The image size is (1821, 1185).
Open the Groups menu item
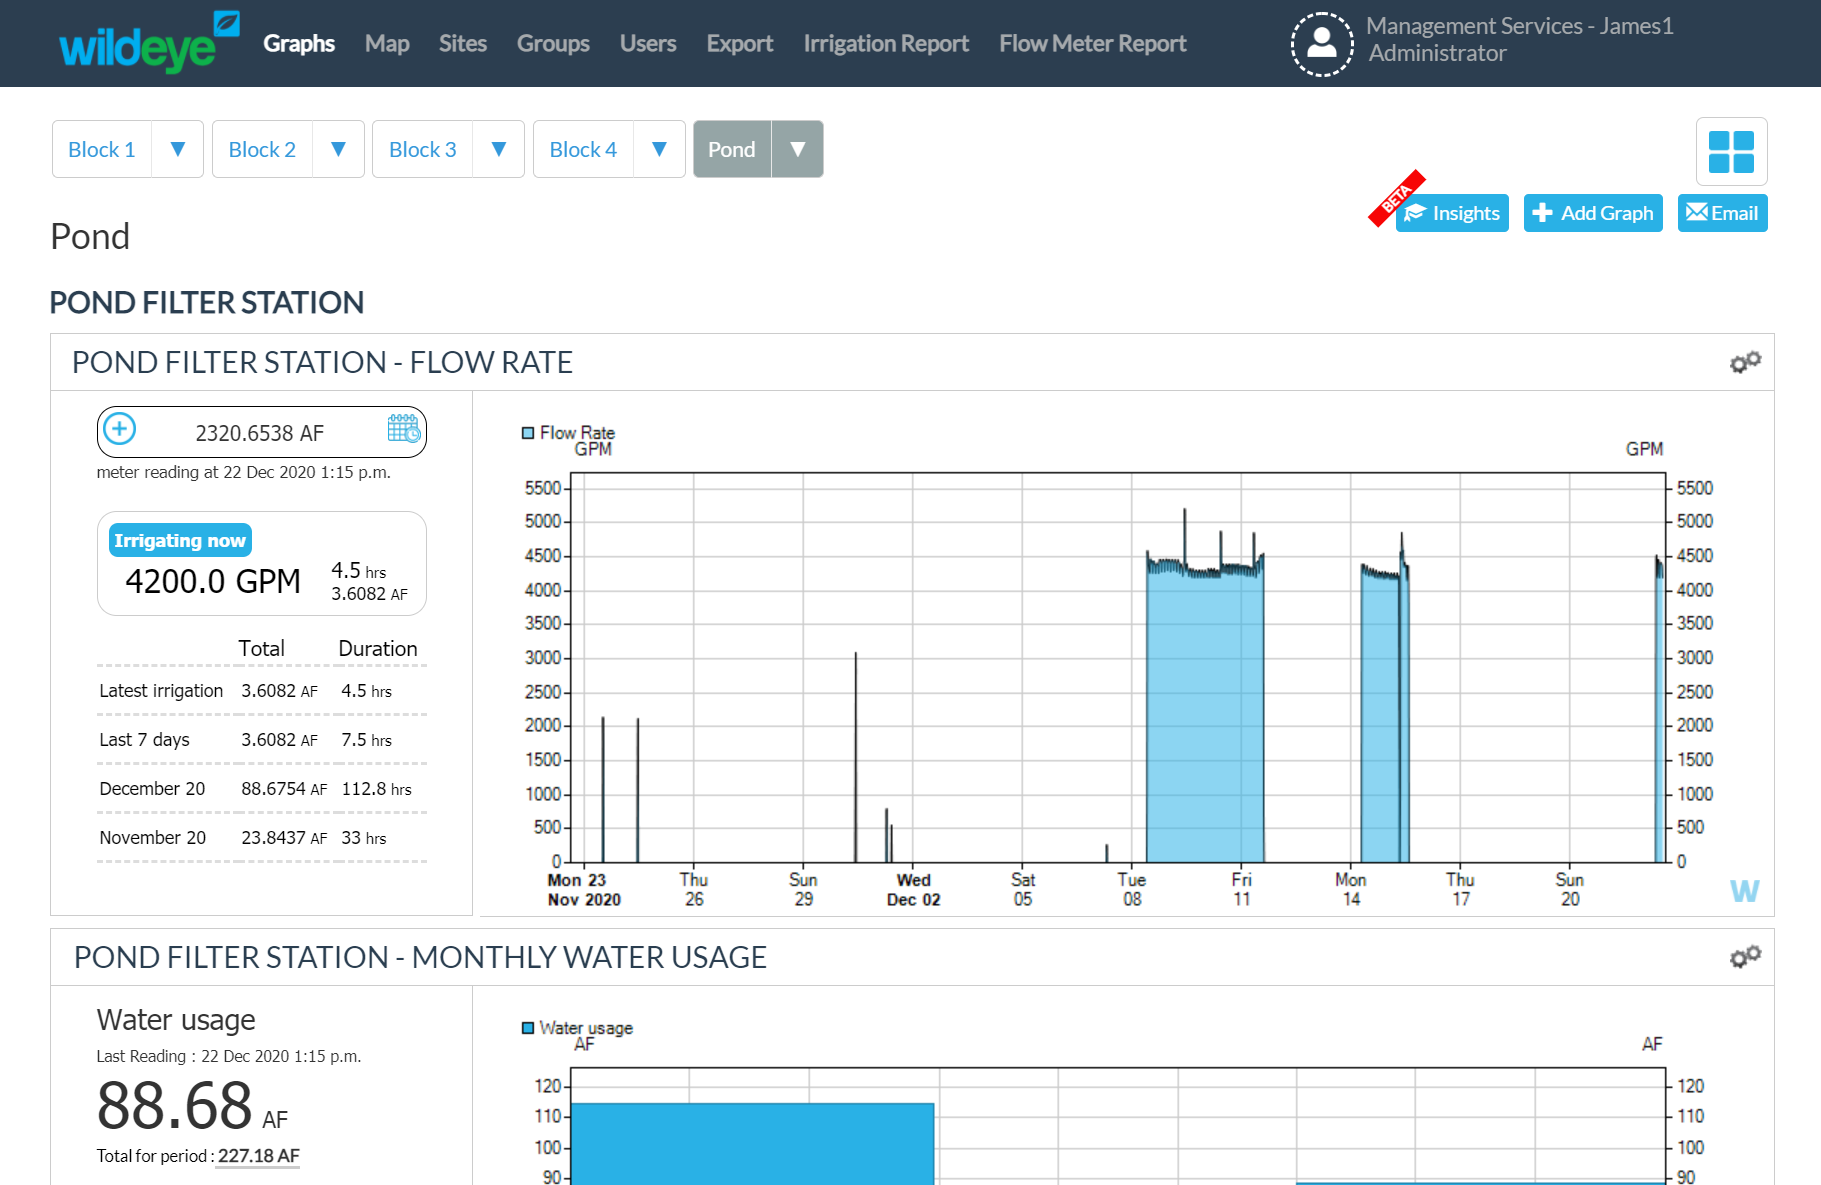[x=553, y=43]
